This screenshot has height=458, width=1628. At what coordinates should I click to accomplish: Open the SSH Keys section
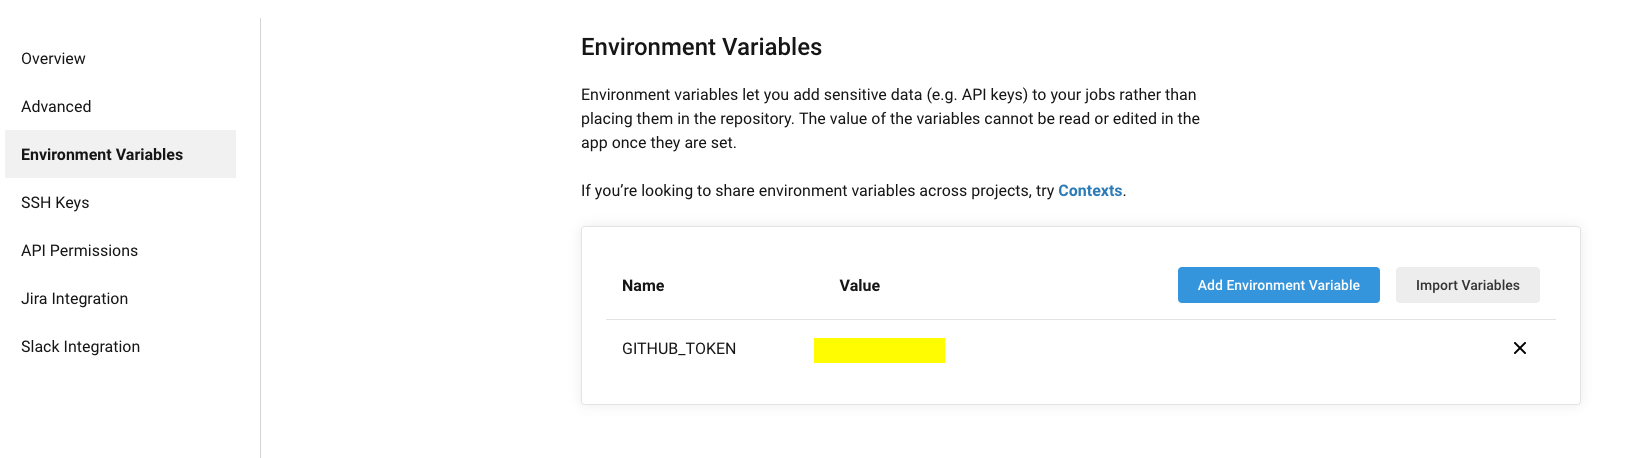pyautogui.click(x=55, y=202)
